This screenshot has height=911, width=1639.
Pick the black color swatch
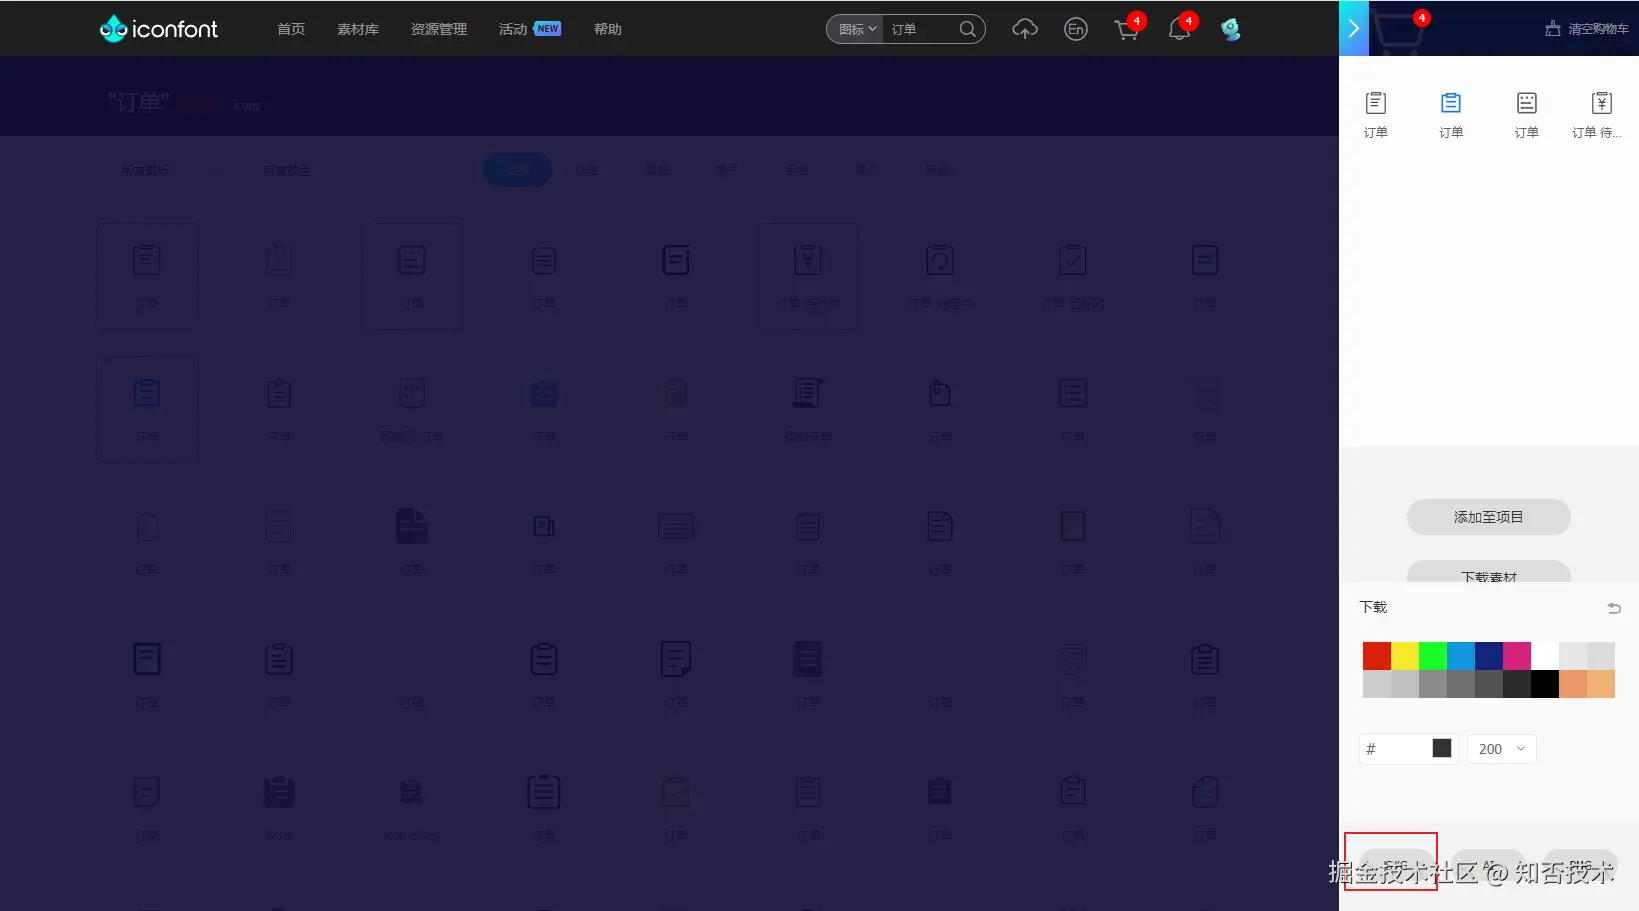pyautogui.click(x=1545, y=684)
